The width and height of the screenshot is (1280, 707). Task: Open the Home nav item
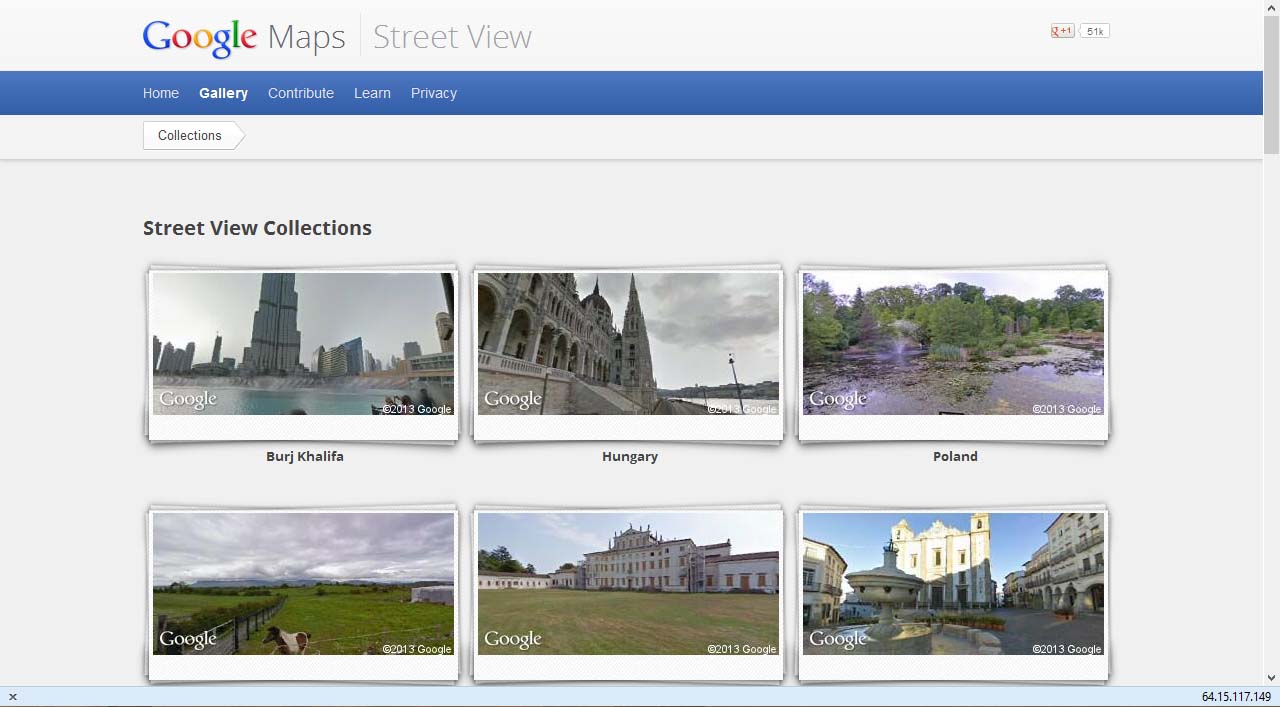pyautogui.click(x=161, y=93)
